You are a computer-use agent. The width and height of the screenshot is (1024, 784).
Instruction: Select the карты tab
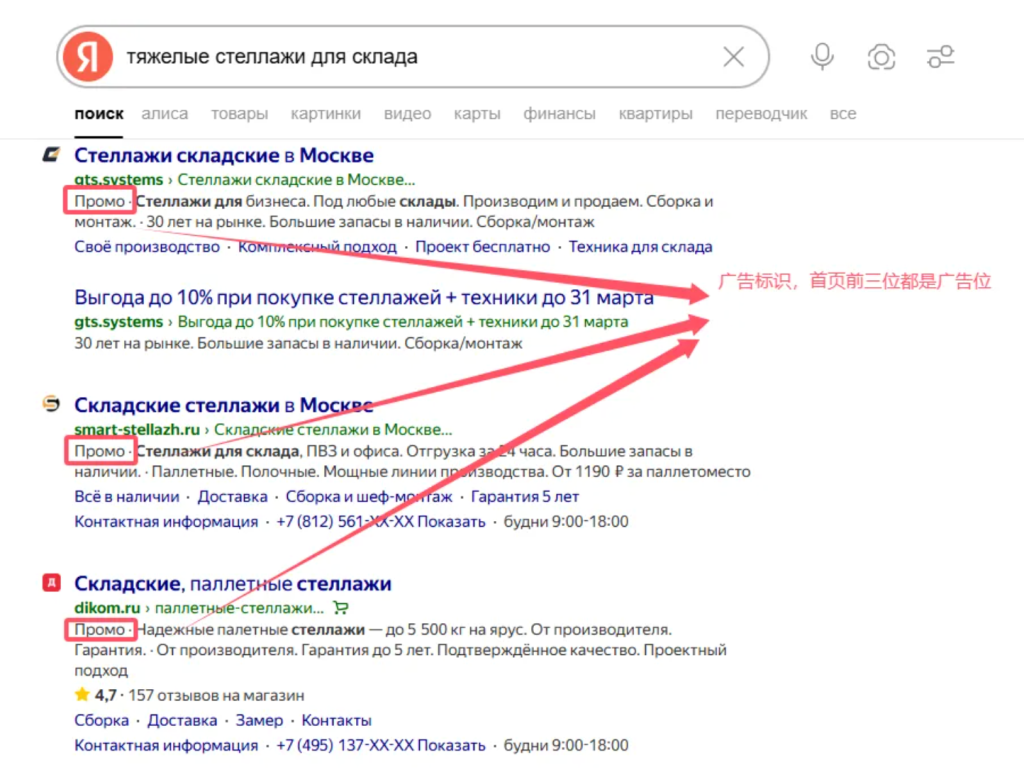pos(477,114)
